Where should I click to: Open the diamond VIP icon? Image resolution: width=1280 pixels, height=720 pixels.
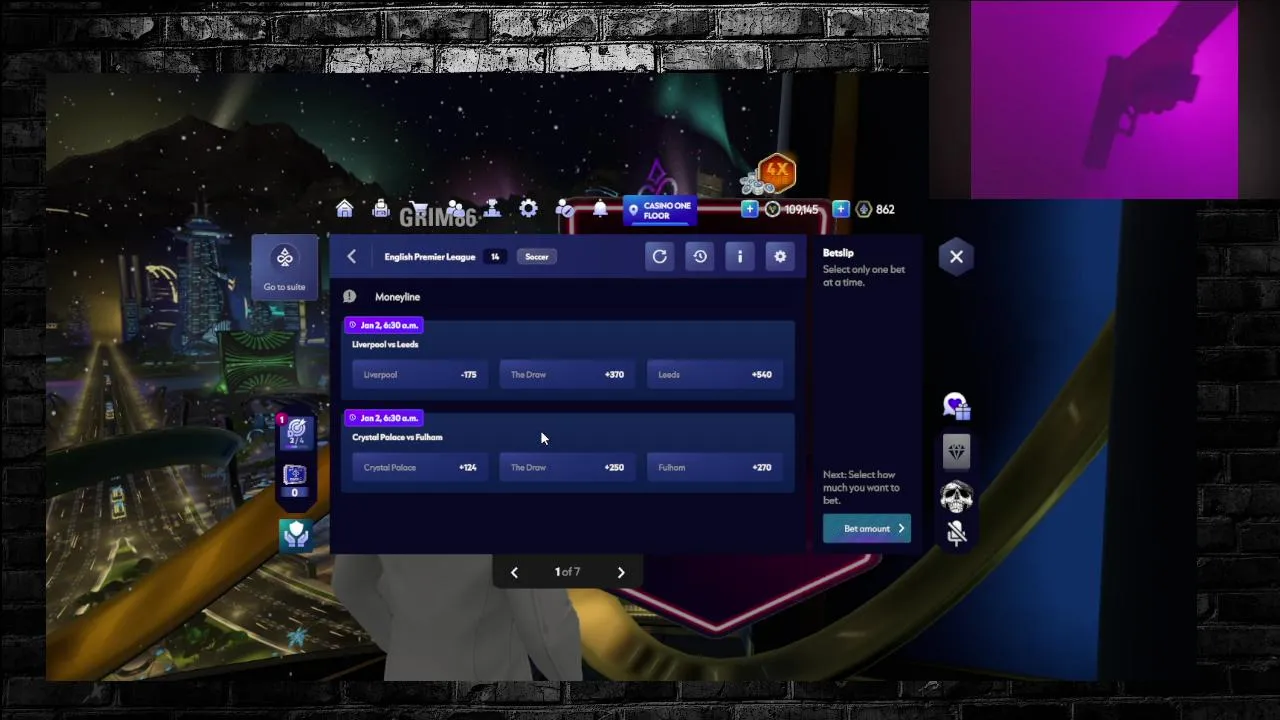(957, 452)
